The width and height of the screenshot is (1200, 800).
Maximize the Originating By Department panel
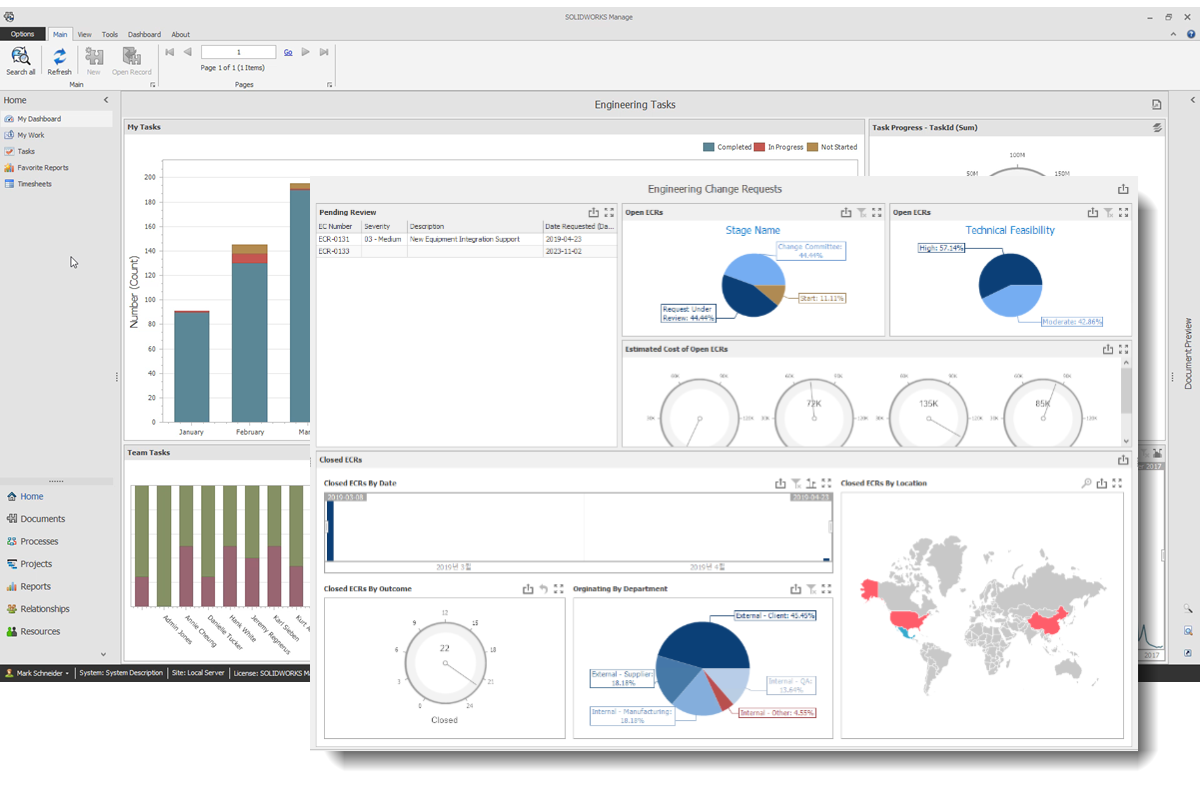pos(826,589)
